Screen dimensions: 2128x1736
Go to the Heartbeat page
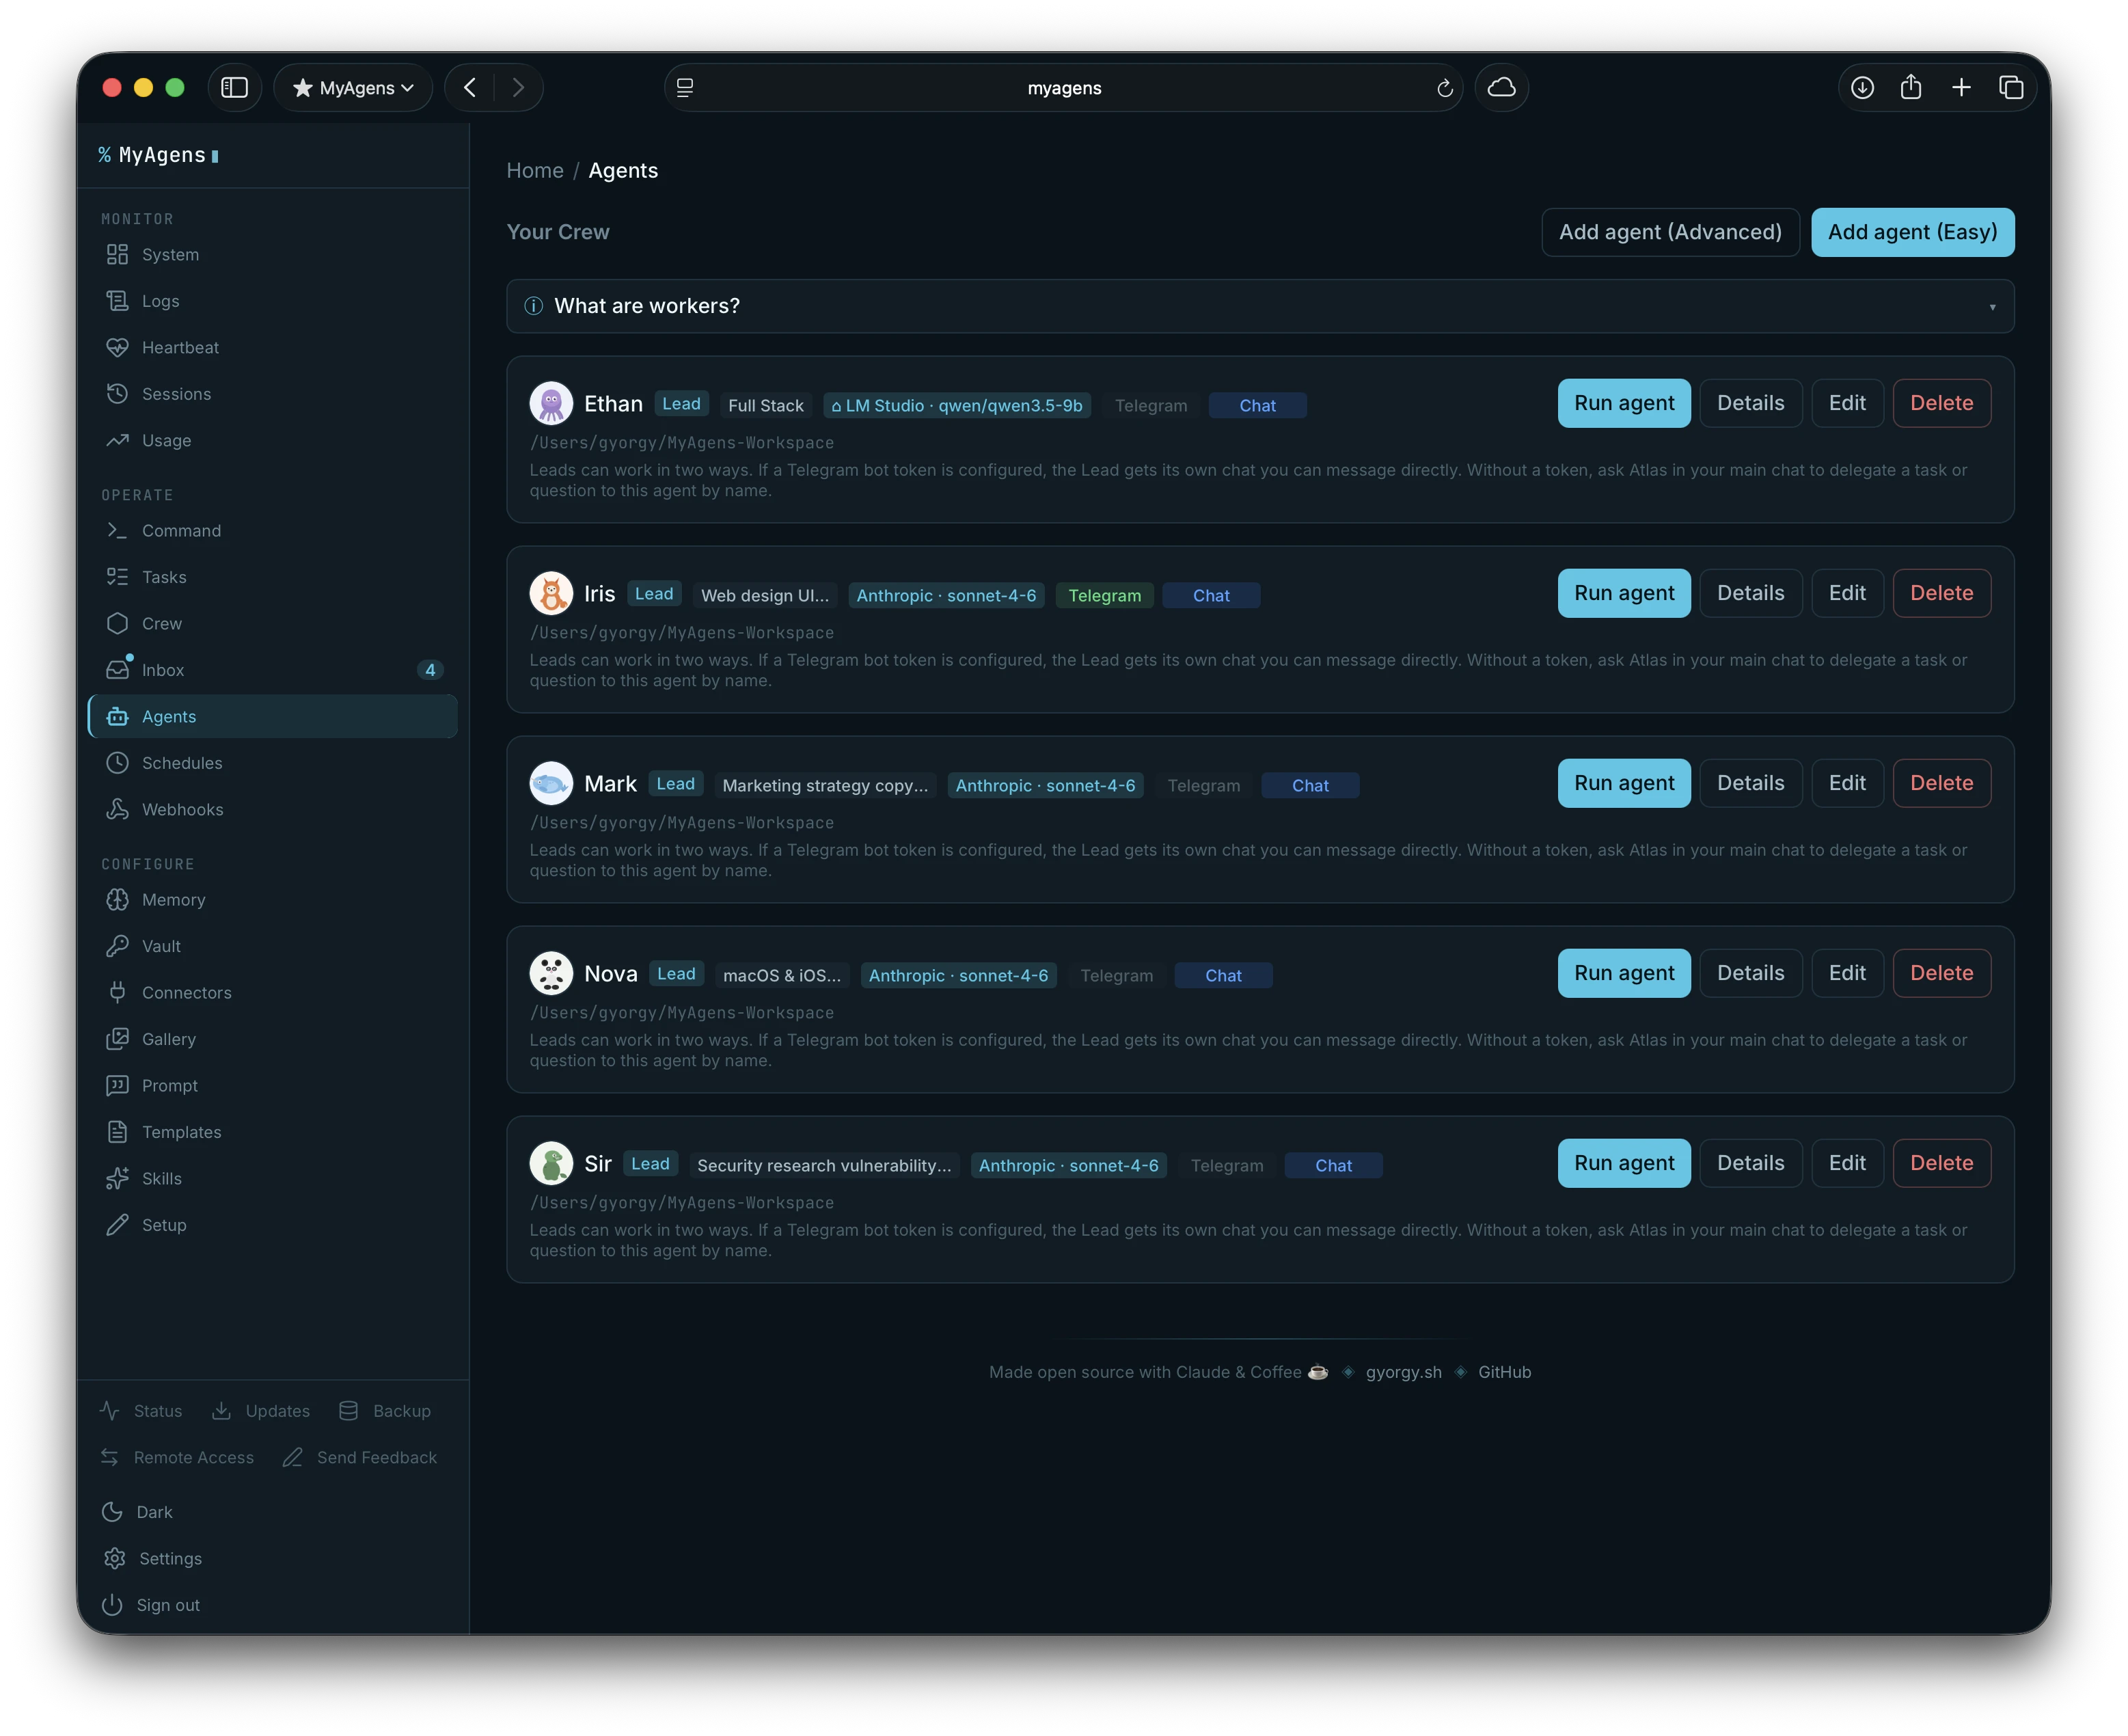tap(272, 347)
